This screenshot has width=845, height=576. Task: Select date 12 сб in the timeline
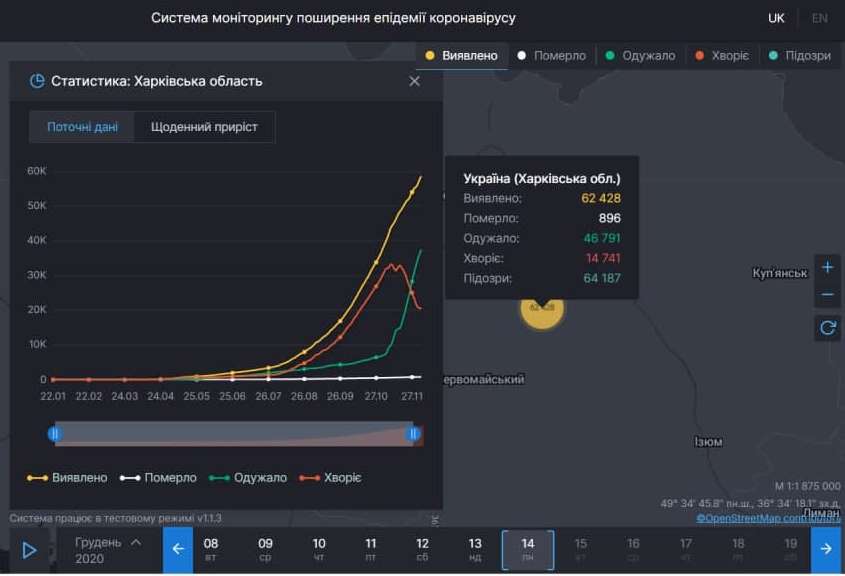click(422, 549)
